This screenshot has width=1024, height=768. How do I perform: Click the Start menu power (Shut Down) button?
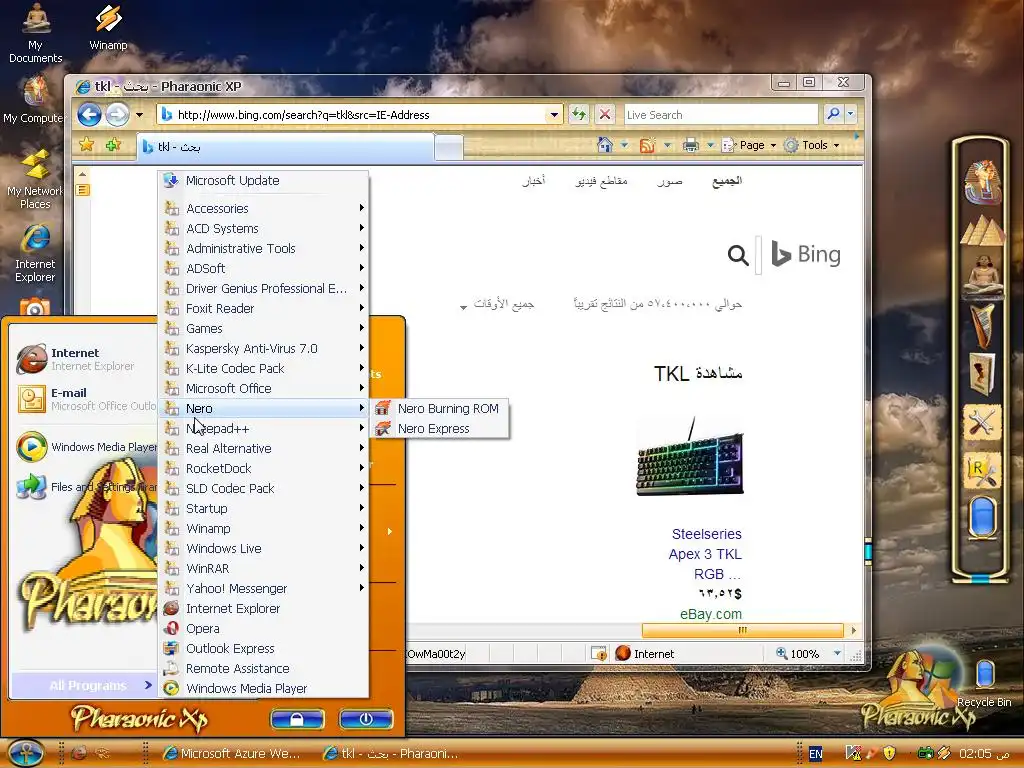click(366, 719)
